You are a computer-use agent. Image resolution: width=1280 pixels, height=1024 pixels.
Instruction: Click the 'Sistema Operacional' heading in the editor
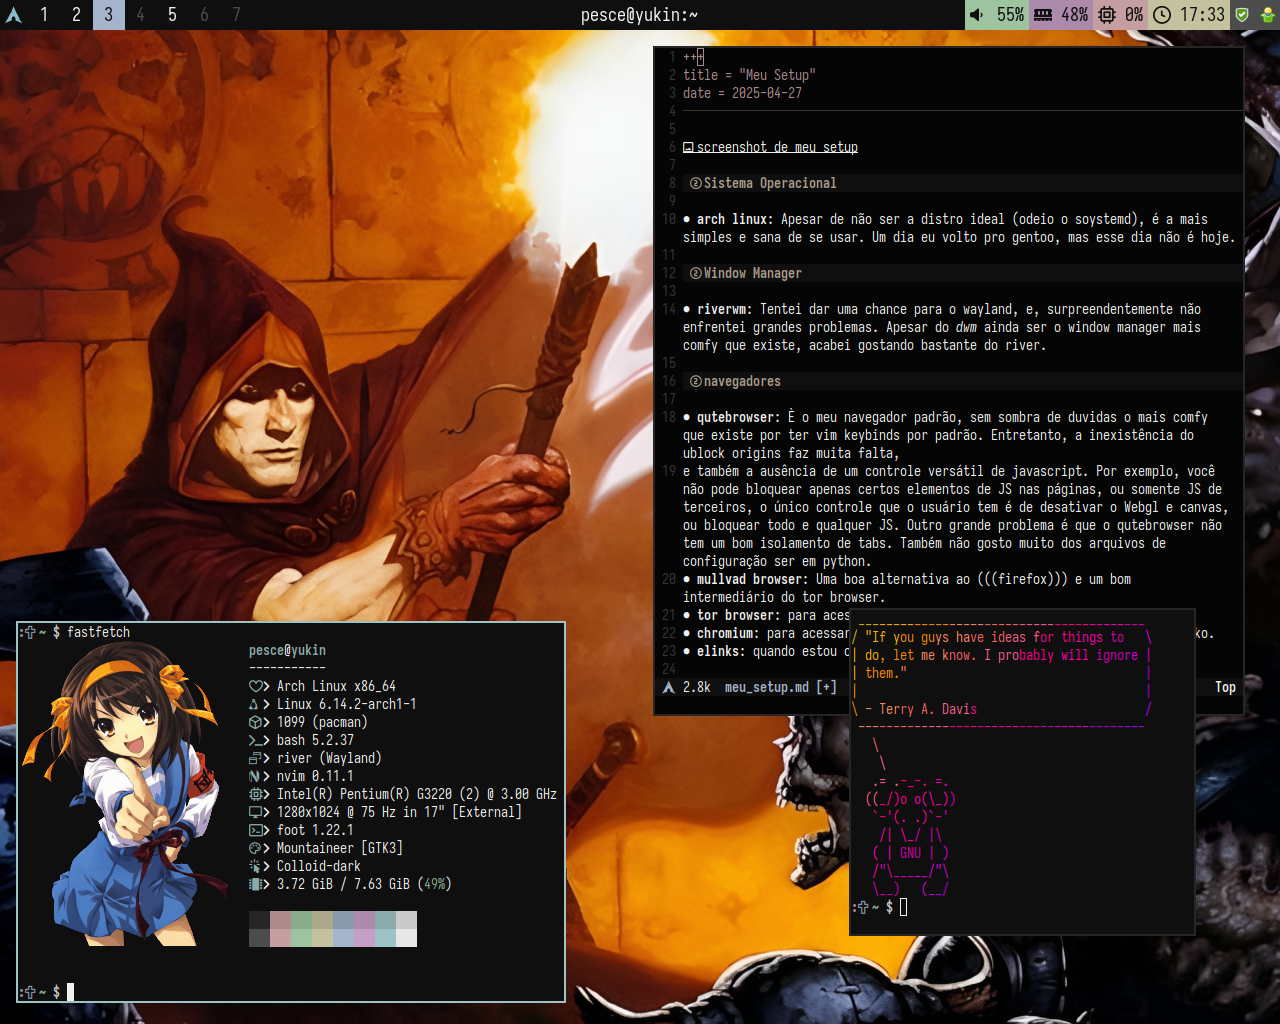coord(769,183)
